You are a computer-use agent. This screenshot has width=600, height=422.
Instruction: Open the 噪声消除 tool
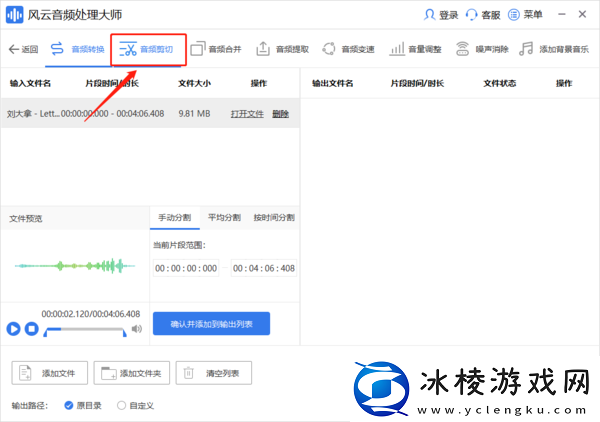482,49
